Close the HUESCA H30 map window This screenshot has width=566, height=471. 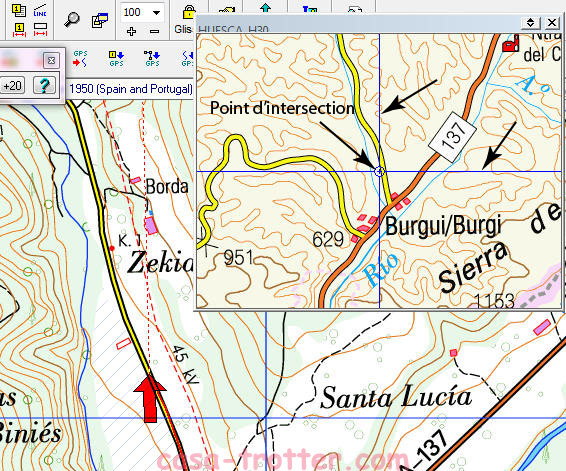[x=552, y=23]
